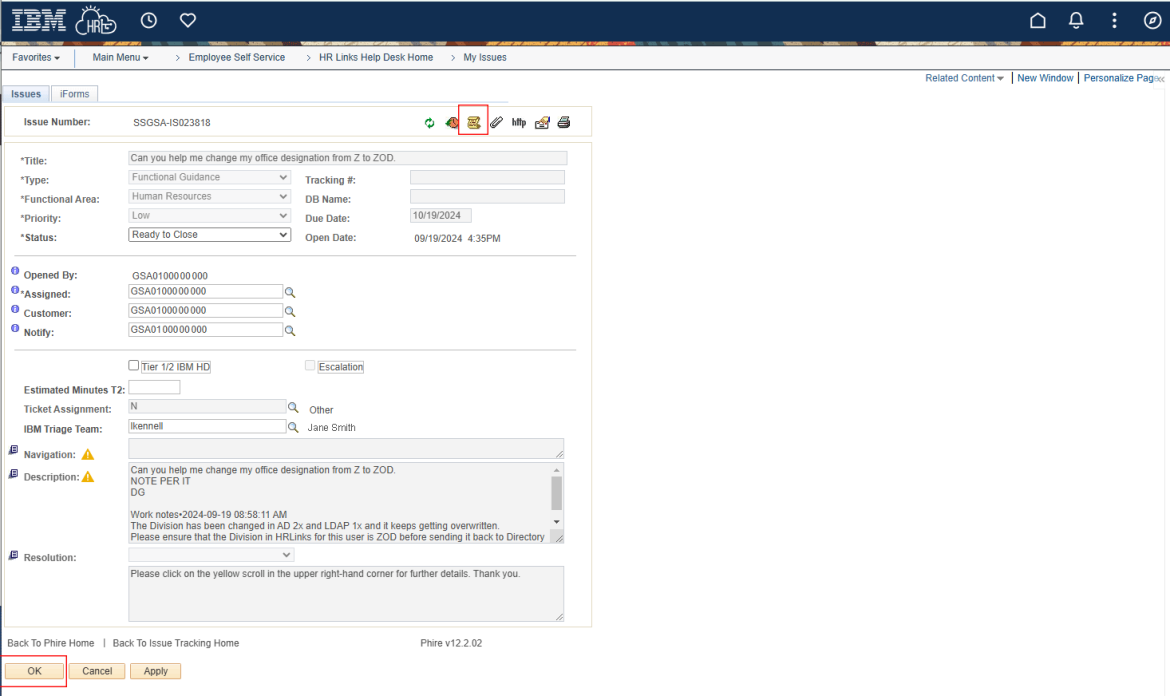Click the printer icon

point(564,123)
